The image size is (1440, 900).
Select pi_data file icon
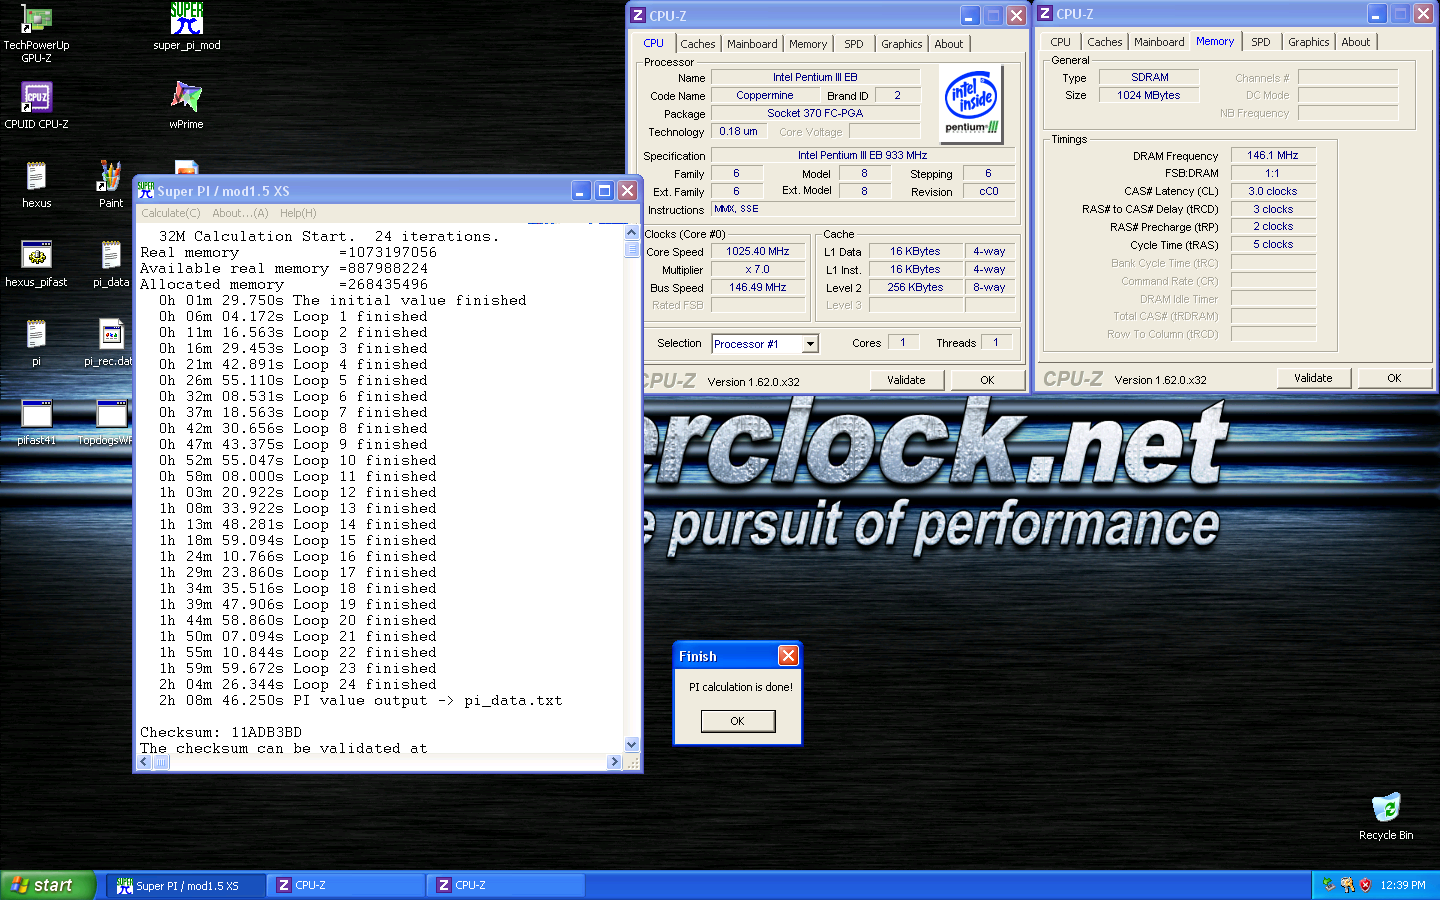[x=111, y=264]
